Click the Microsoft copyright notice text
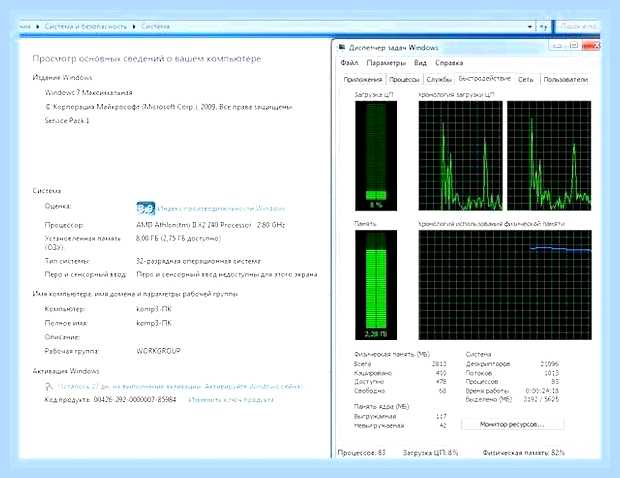 click(x=168, y=107)
